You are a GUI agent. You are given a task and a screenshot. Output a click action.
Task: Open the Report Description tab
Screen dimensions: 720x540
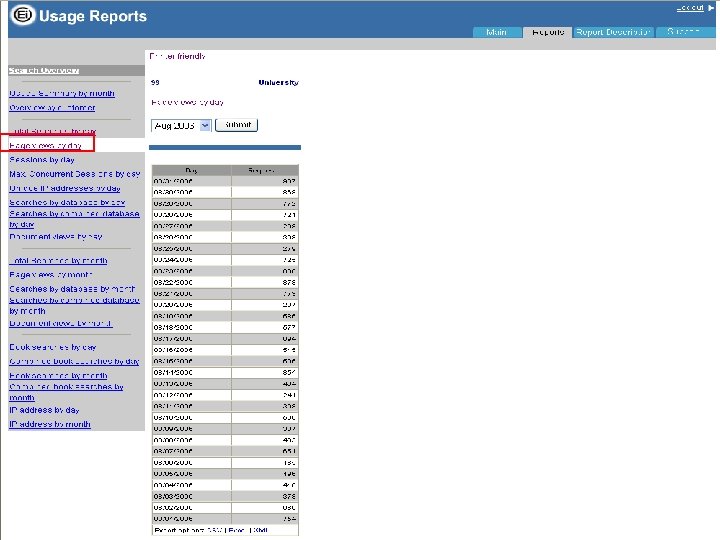pos(613,32)
